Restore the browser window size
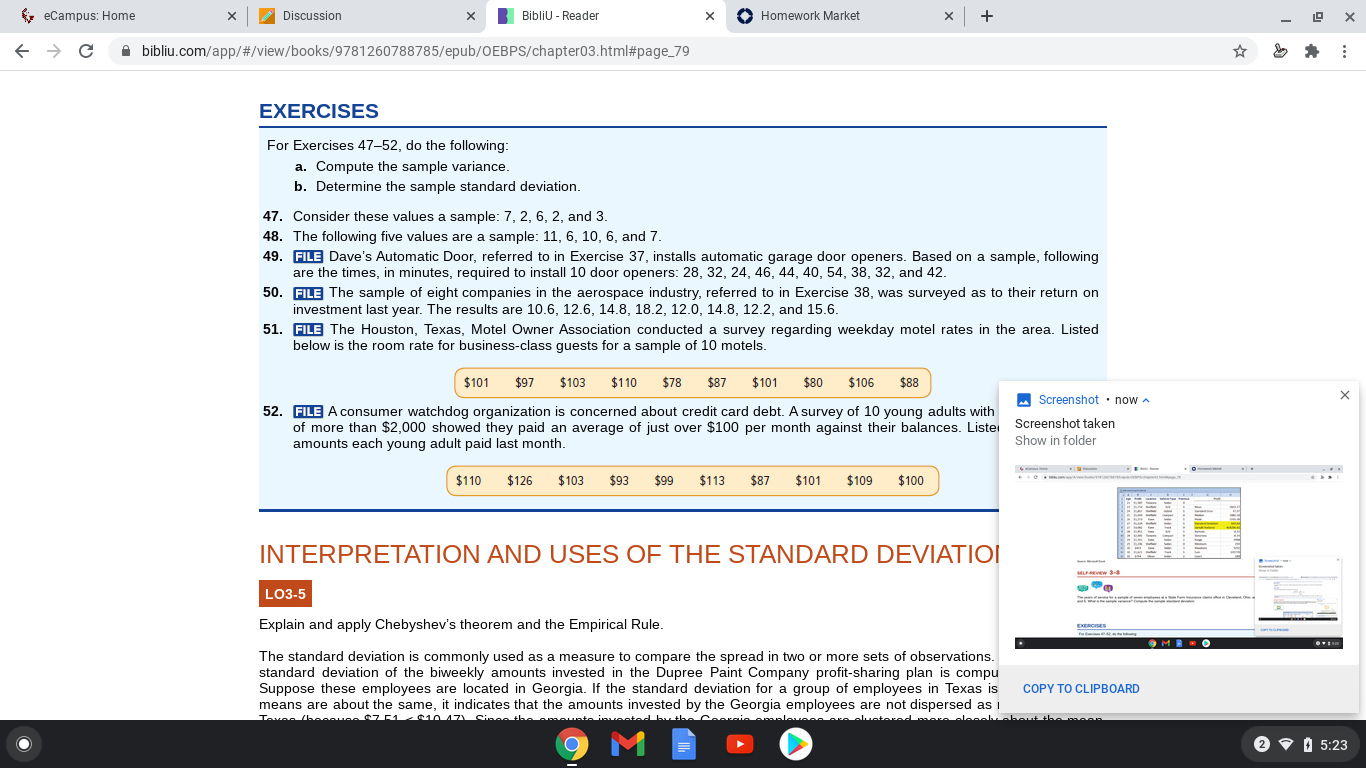 1317,16
